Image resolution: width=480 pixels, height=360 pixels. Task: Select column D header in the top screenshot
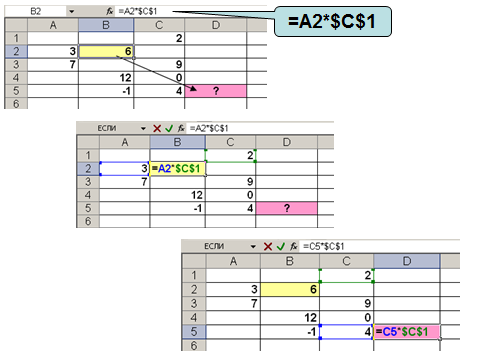[x=216, y=25]
